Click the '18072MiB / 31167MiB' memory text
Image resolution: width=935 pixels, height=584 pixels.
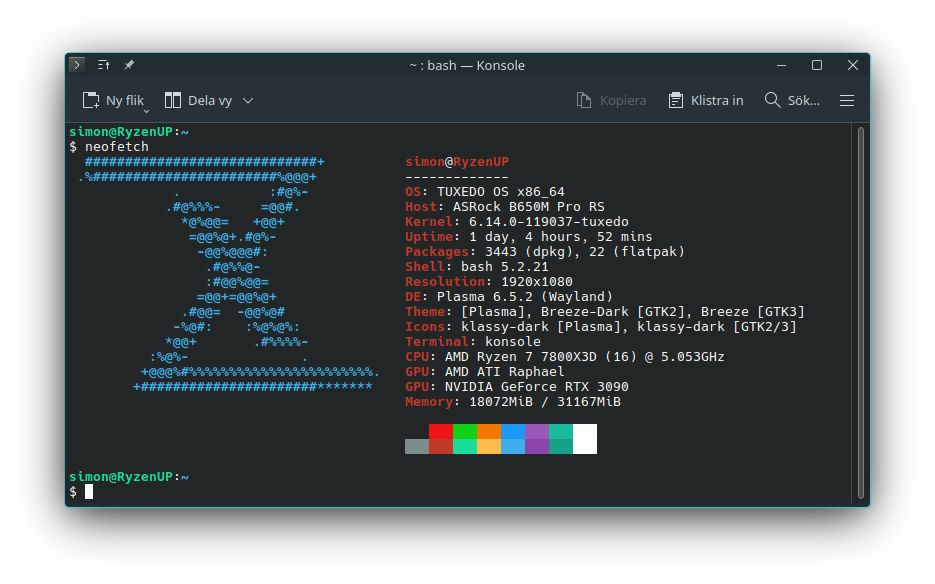tap(545, 401)
